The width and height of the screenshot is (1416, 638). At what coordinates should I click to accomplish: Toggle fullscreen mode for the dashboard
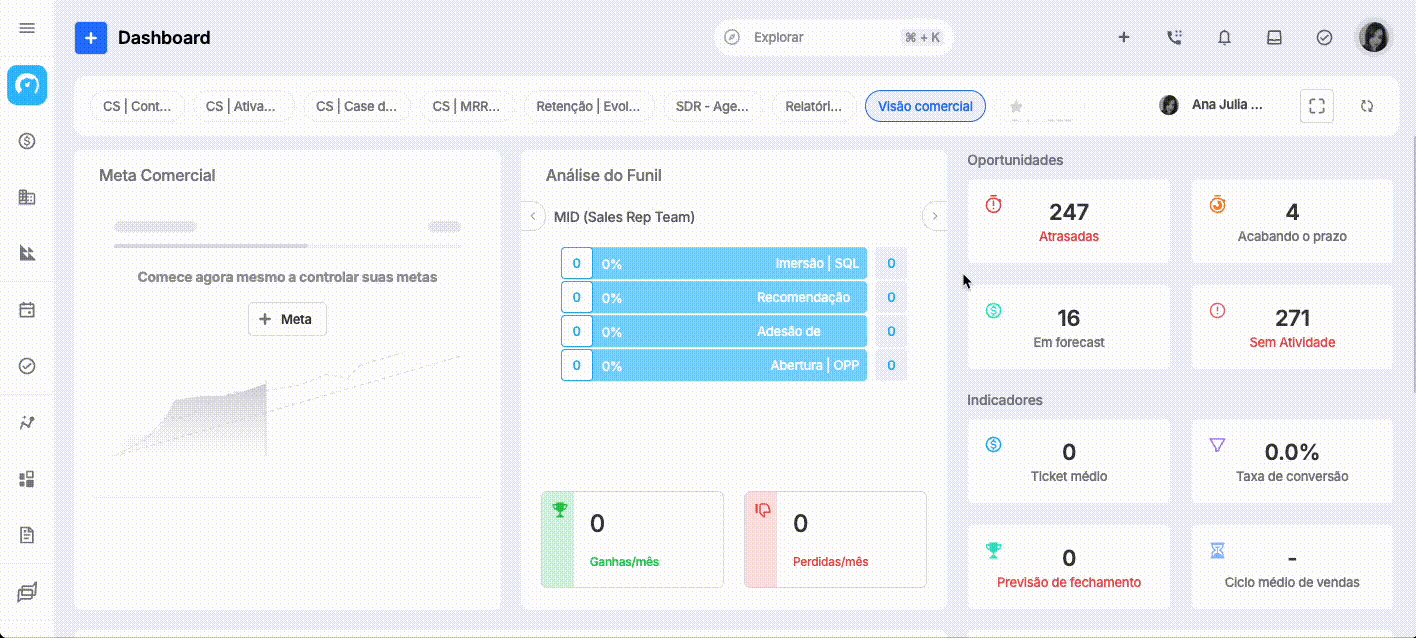(x=1317, y=106)
